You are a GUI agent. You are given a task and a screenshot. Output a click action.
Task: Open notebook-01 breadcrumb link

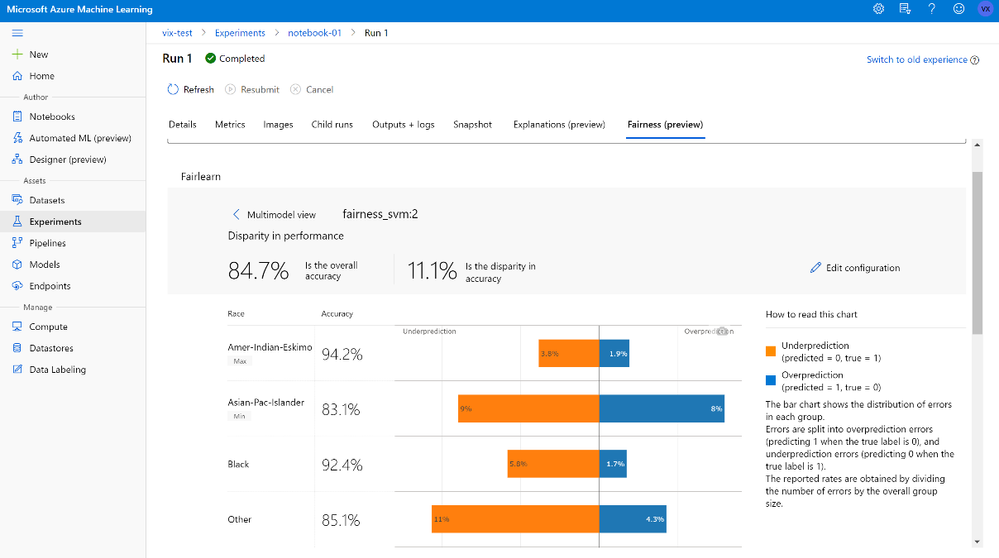coord(315,33)
